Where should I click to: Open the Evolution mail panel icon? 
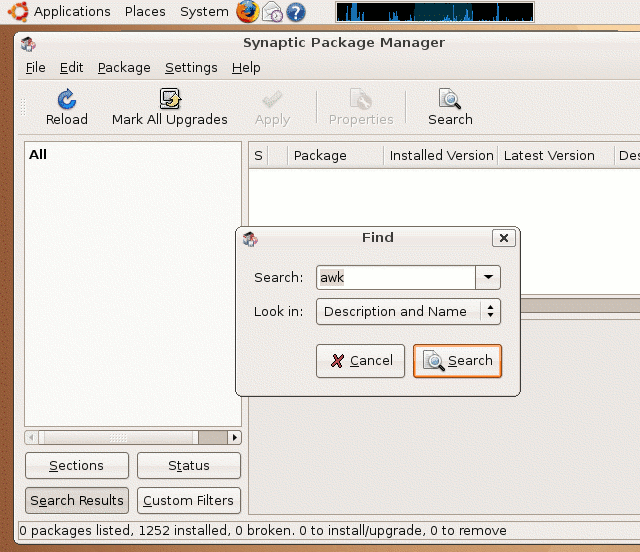click(272, 11)
